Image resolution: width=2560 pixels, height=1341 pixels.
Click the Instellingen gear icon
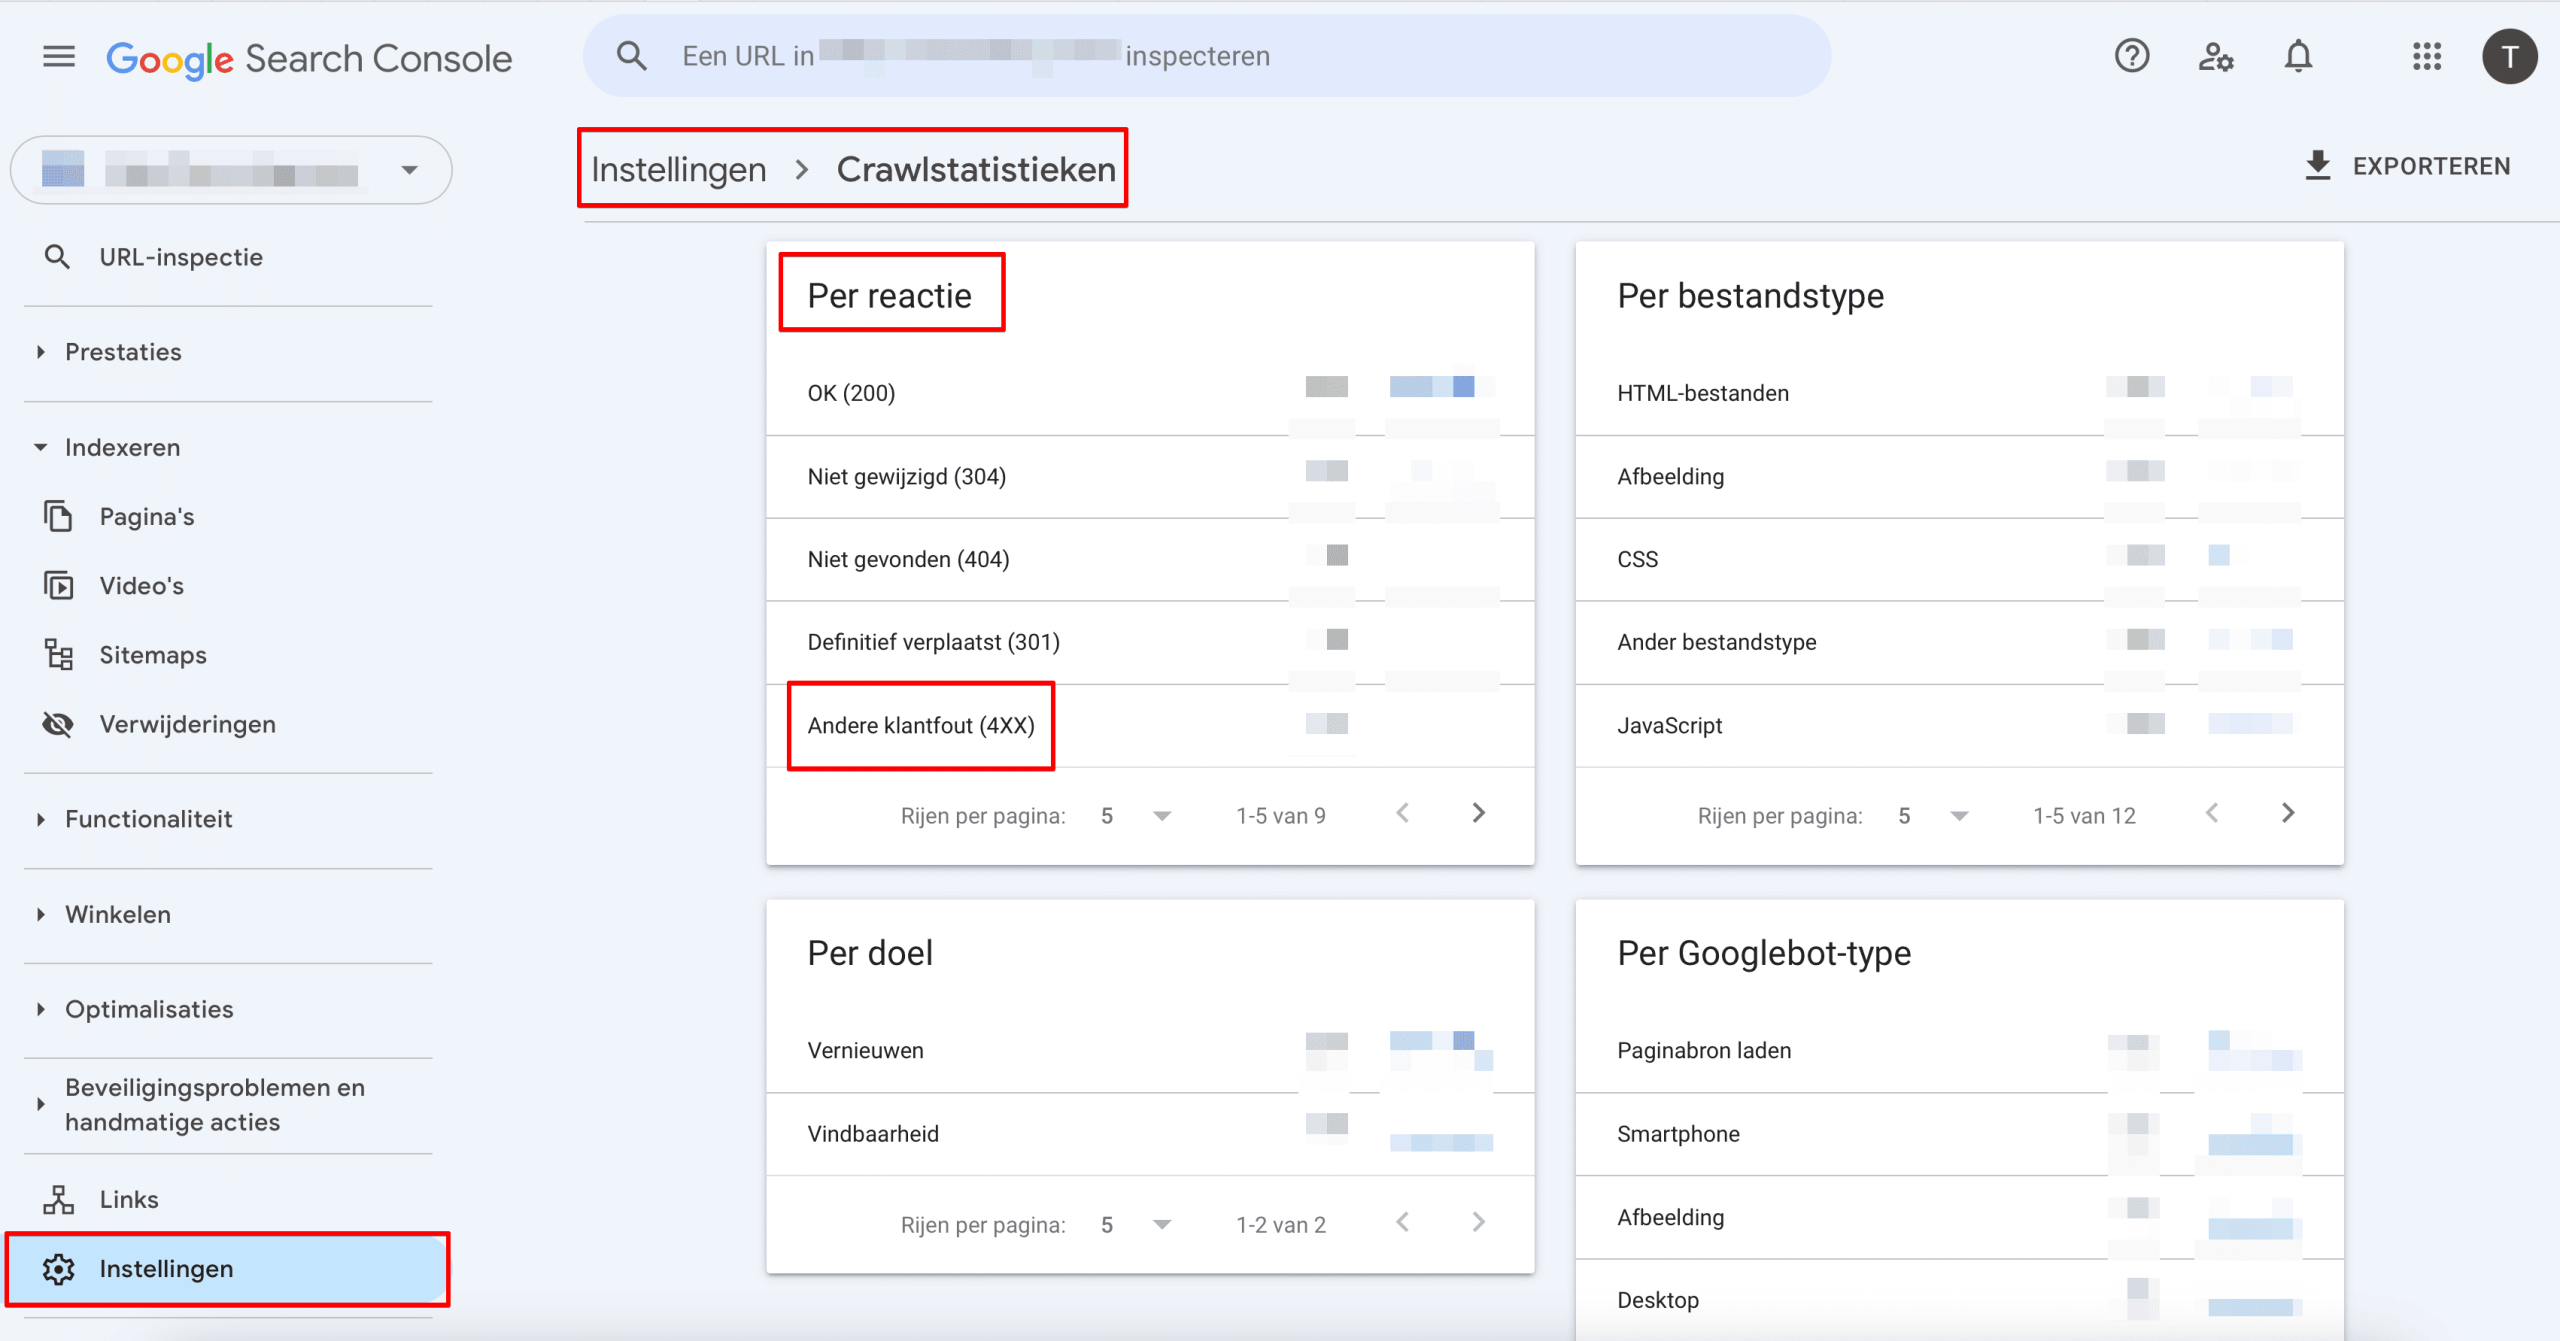(58, 1268)
